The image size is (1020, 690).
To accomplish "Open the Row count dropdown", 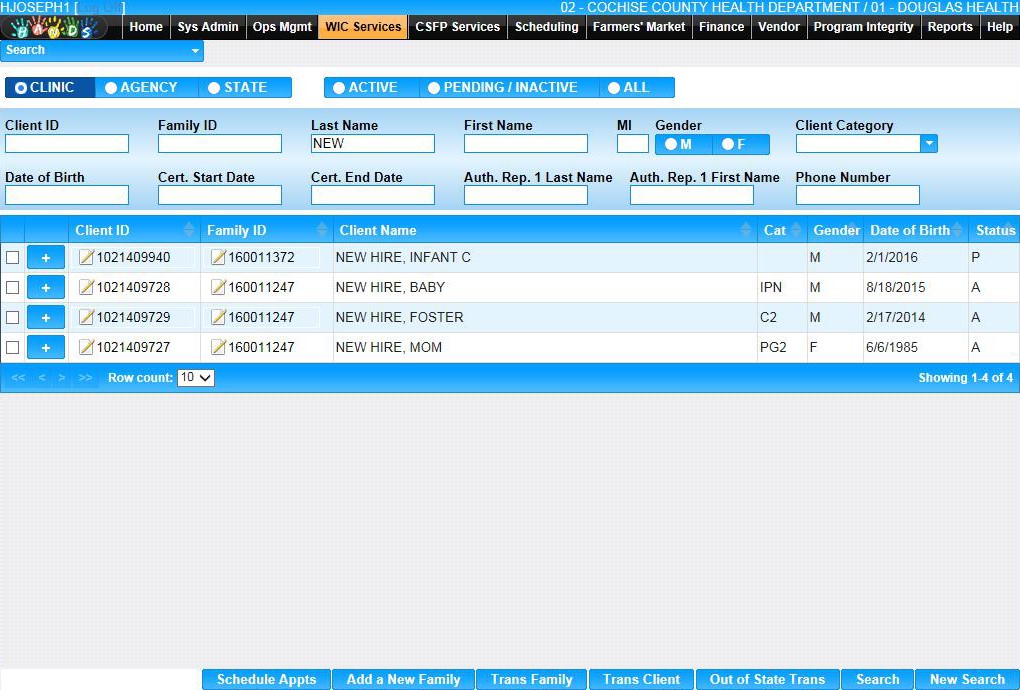I will coord(196,378).
